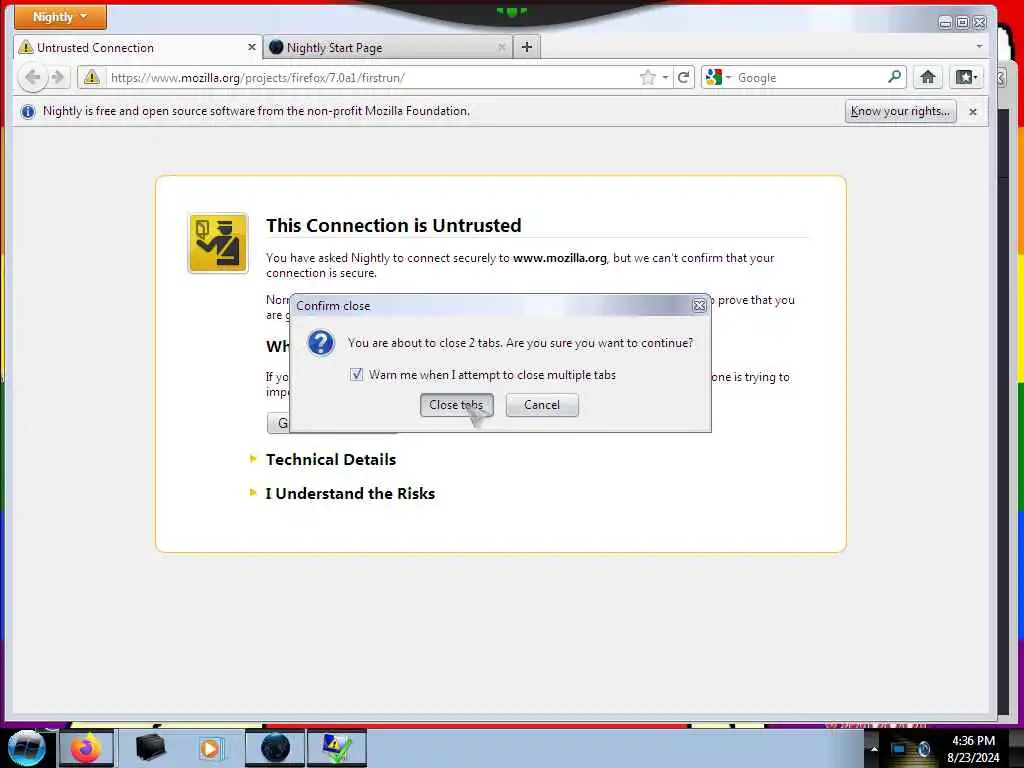Click the yellow security officer icon
This screenshot has height=768, width=1024.
point(217,243)
